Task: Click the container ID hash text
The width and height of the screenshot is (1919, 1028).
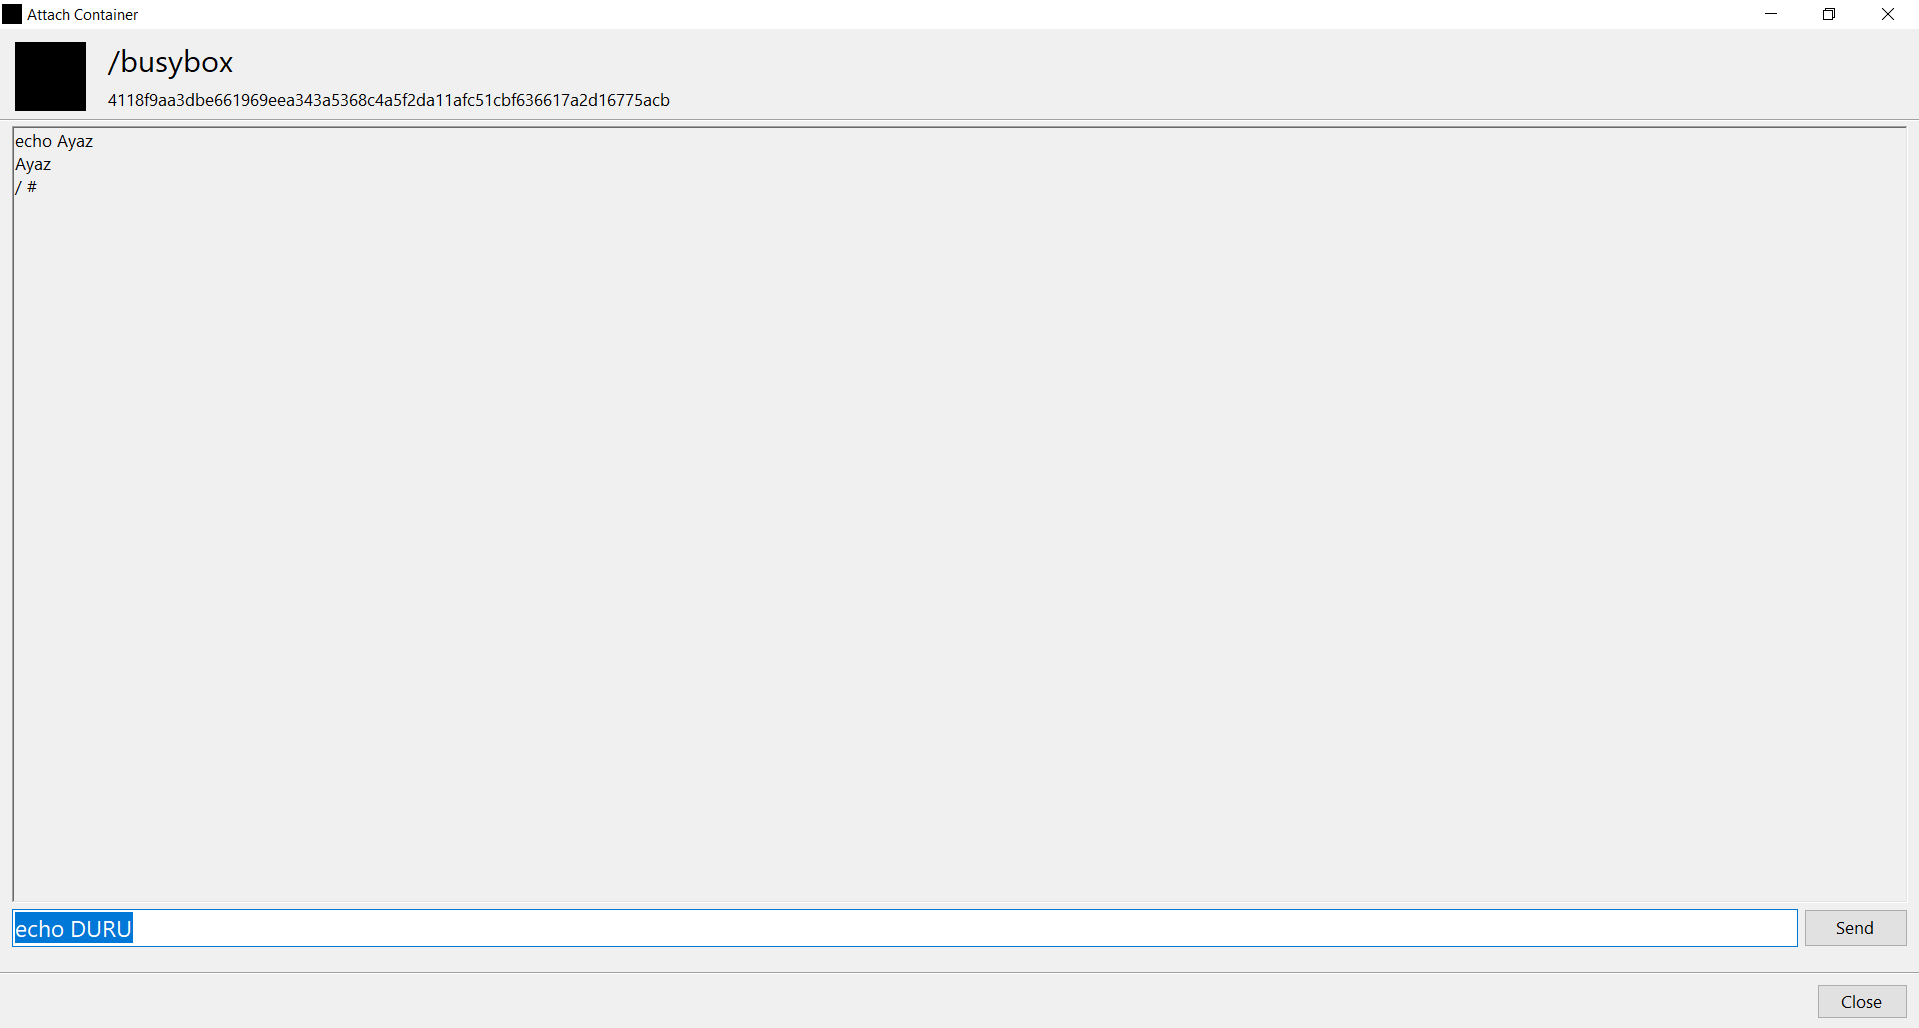Action: pyautogui.click(x=389, y=100)
